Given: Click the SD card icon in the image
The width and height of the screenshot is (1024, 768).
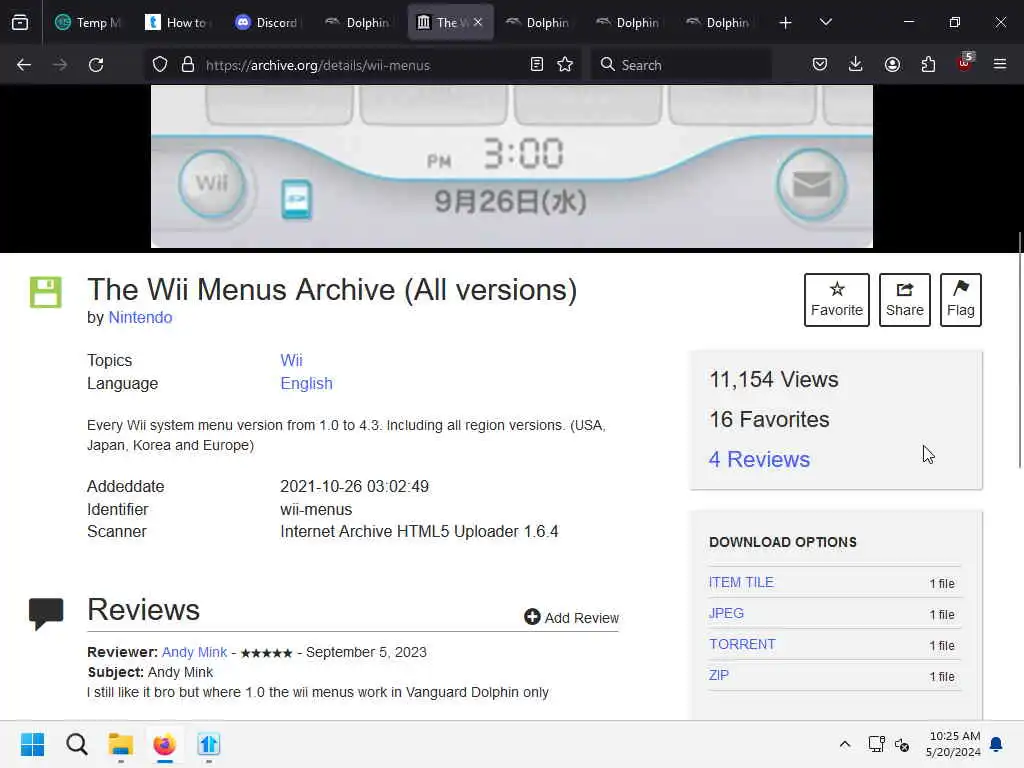Looking at the screenshot, I should (x=296, y=199).
